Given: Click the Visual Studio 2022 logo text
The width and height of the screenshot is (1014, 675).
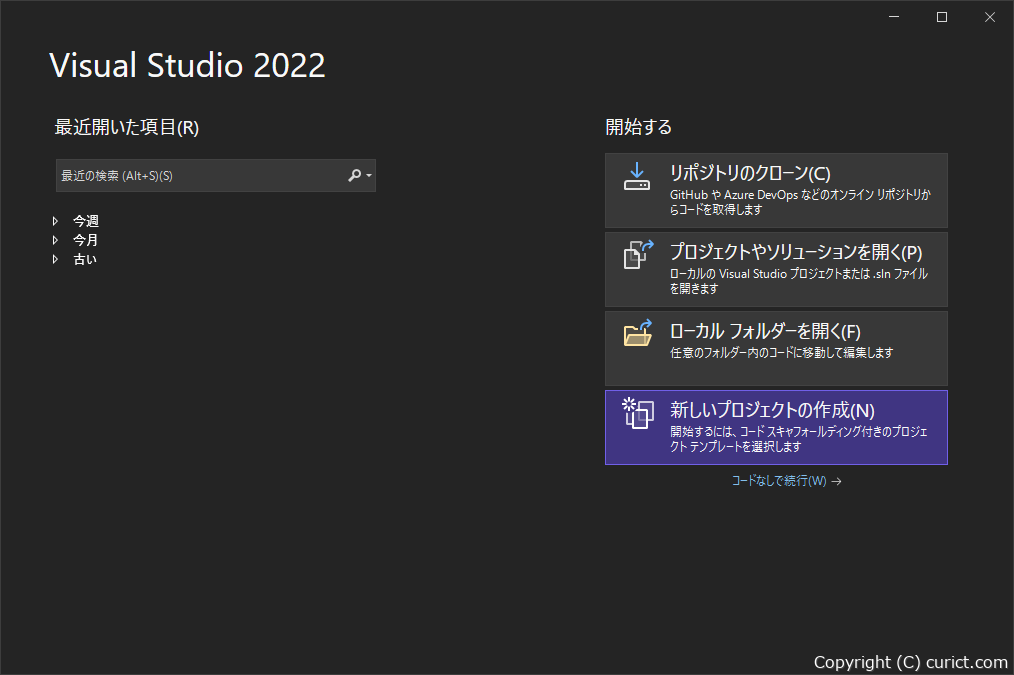Looking at the screenshot, I should click(186, 65).
